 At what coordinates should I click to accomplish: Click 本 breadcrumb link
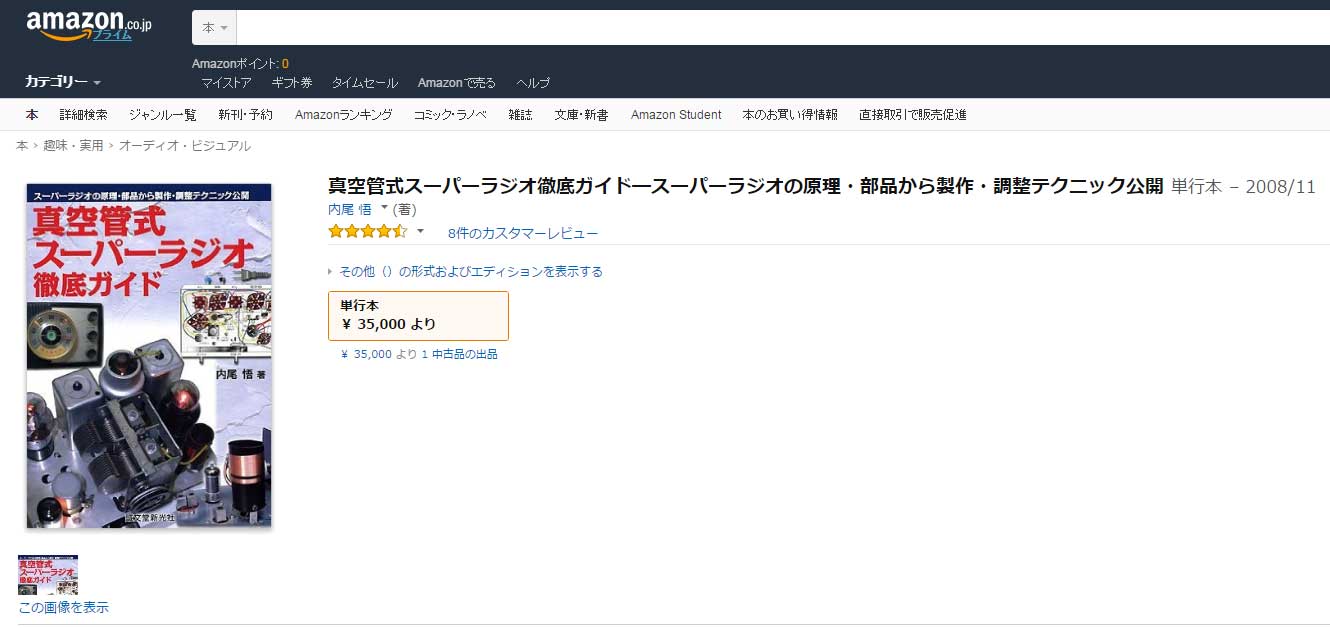(22, 146)
